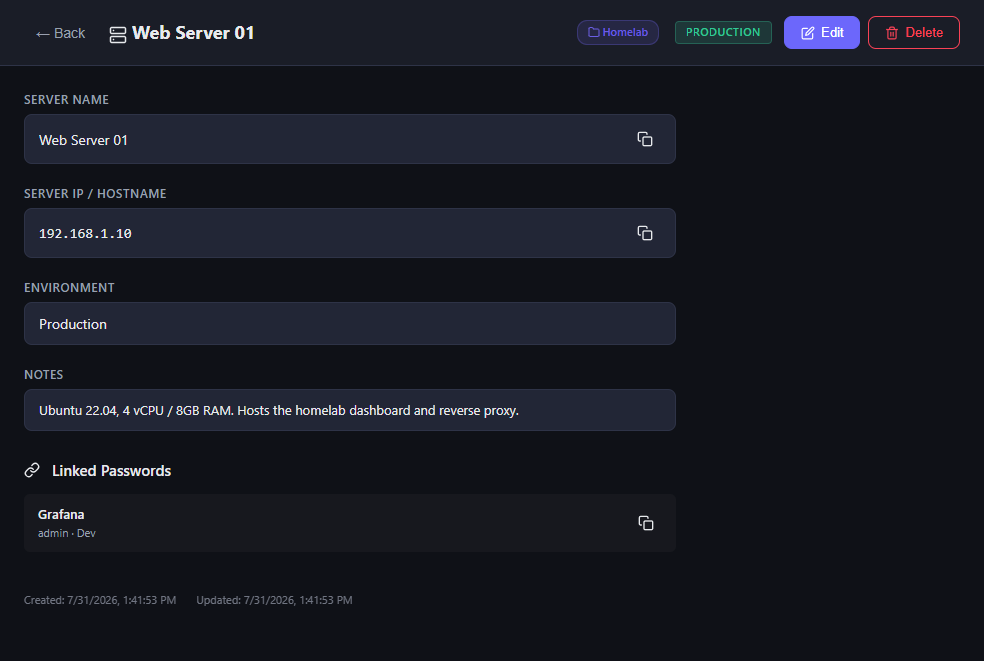
Task: Click the admin · Dev subtitle under Grafana
Action: [67, 533]
